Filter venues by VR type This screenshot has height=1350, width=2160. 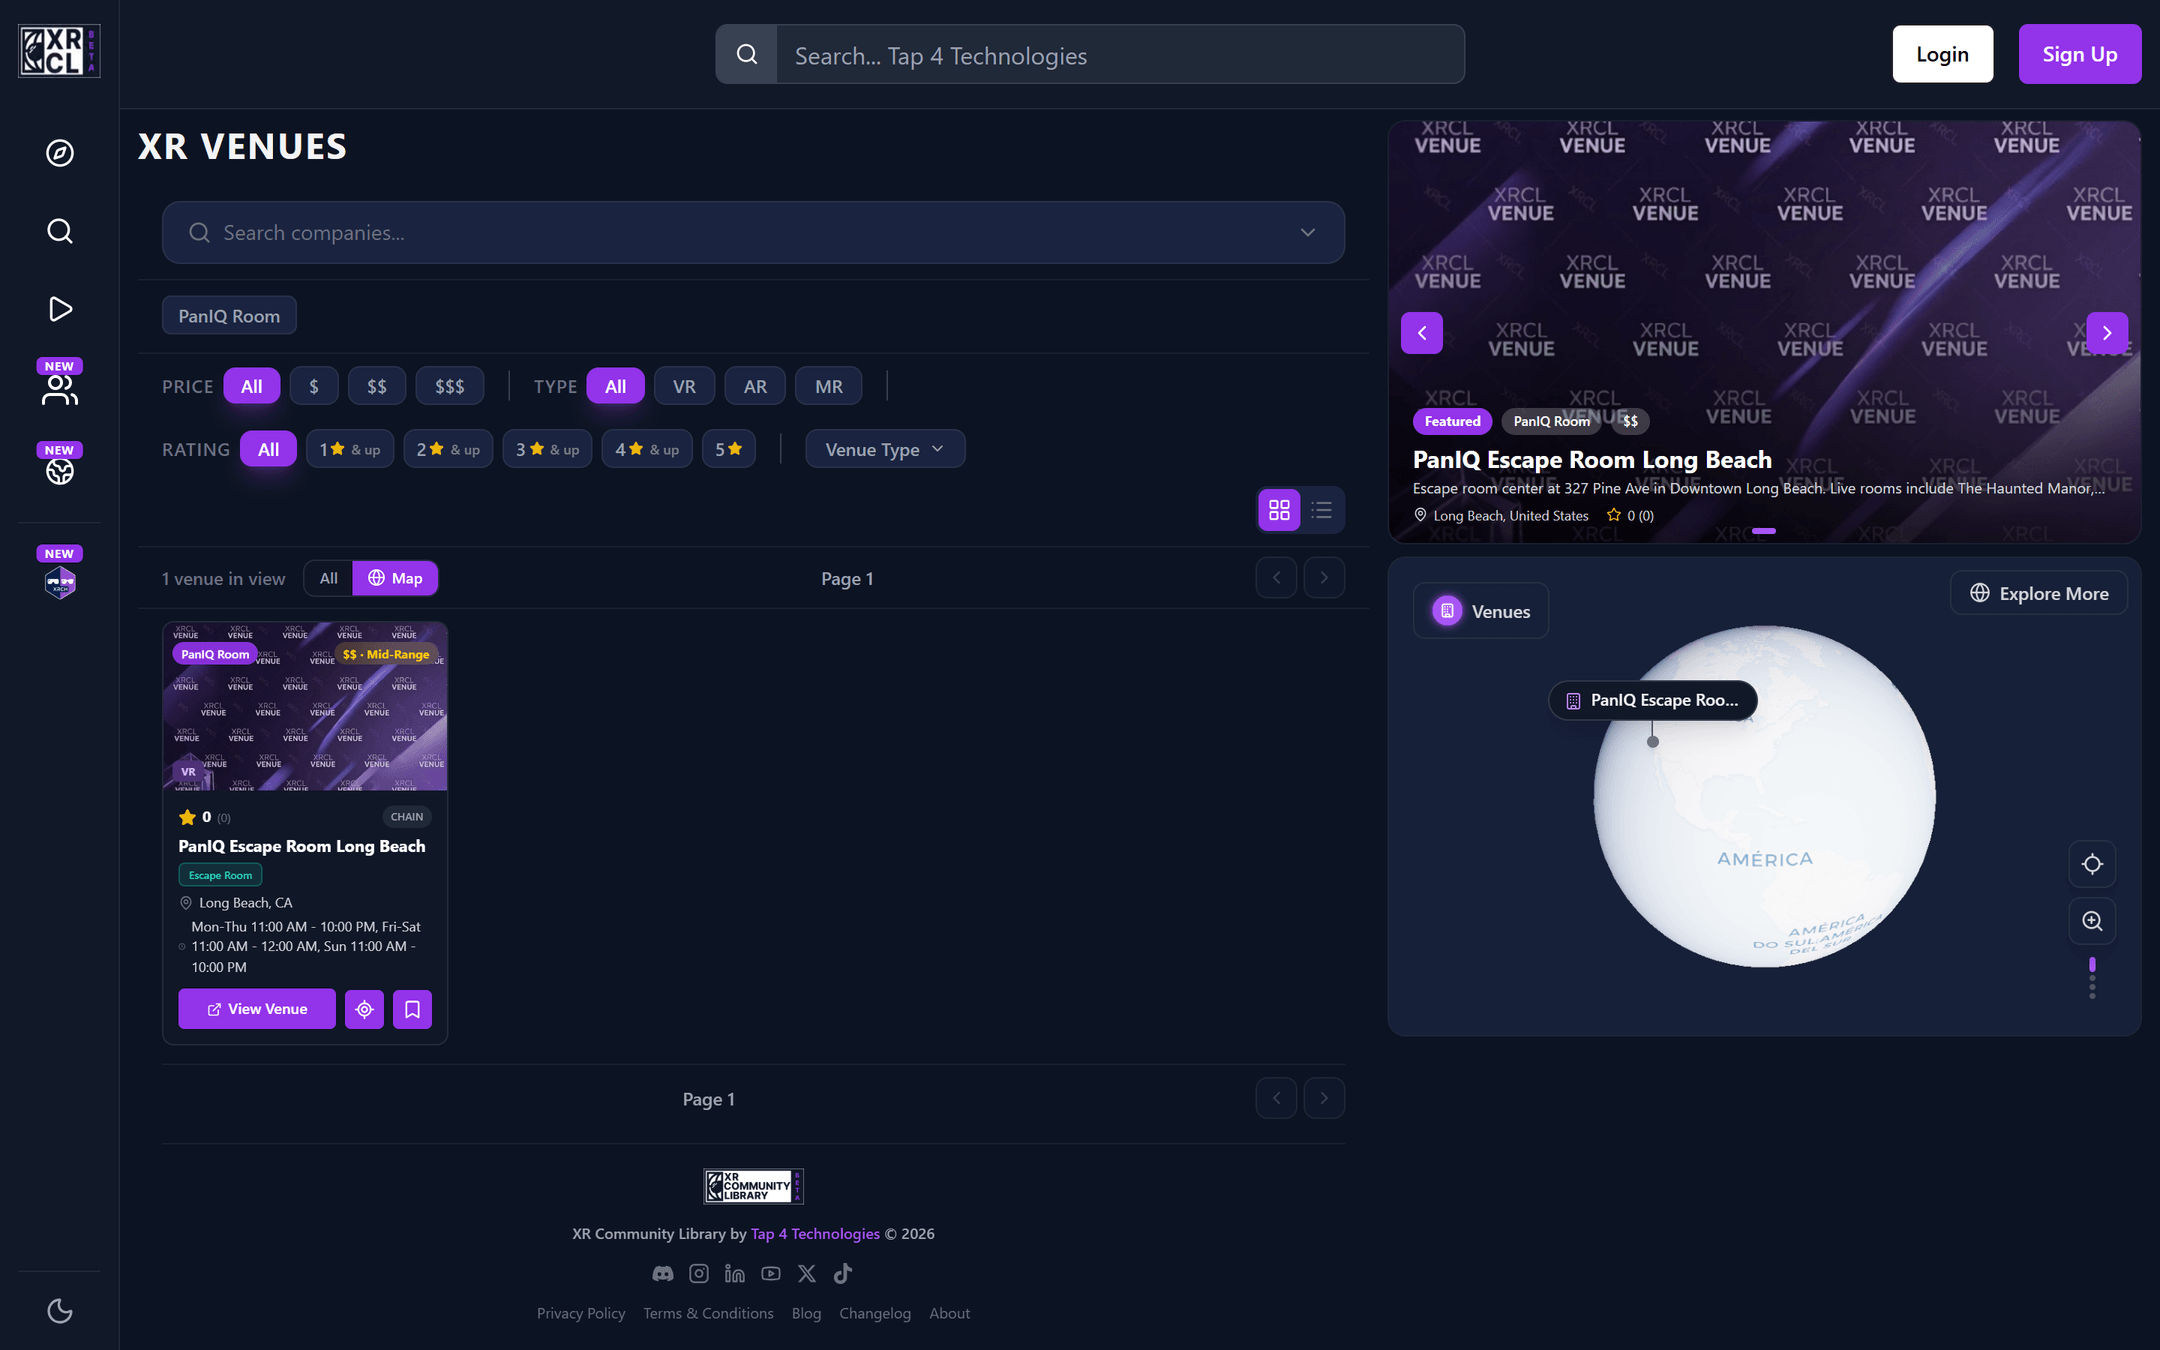(x=684, y=386)
